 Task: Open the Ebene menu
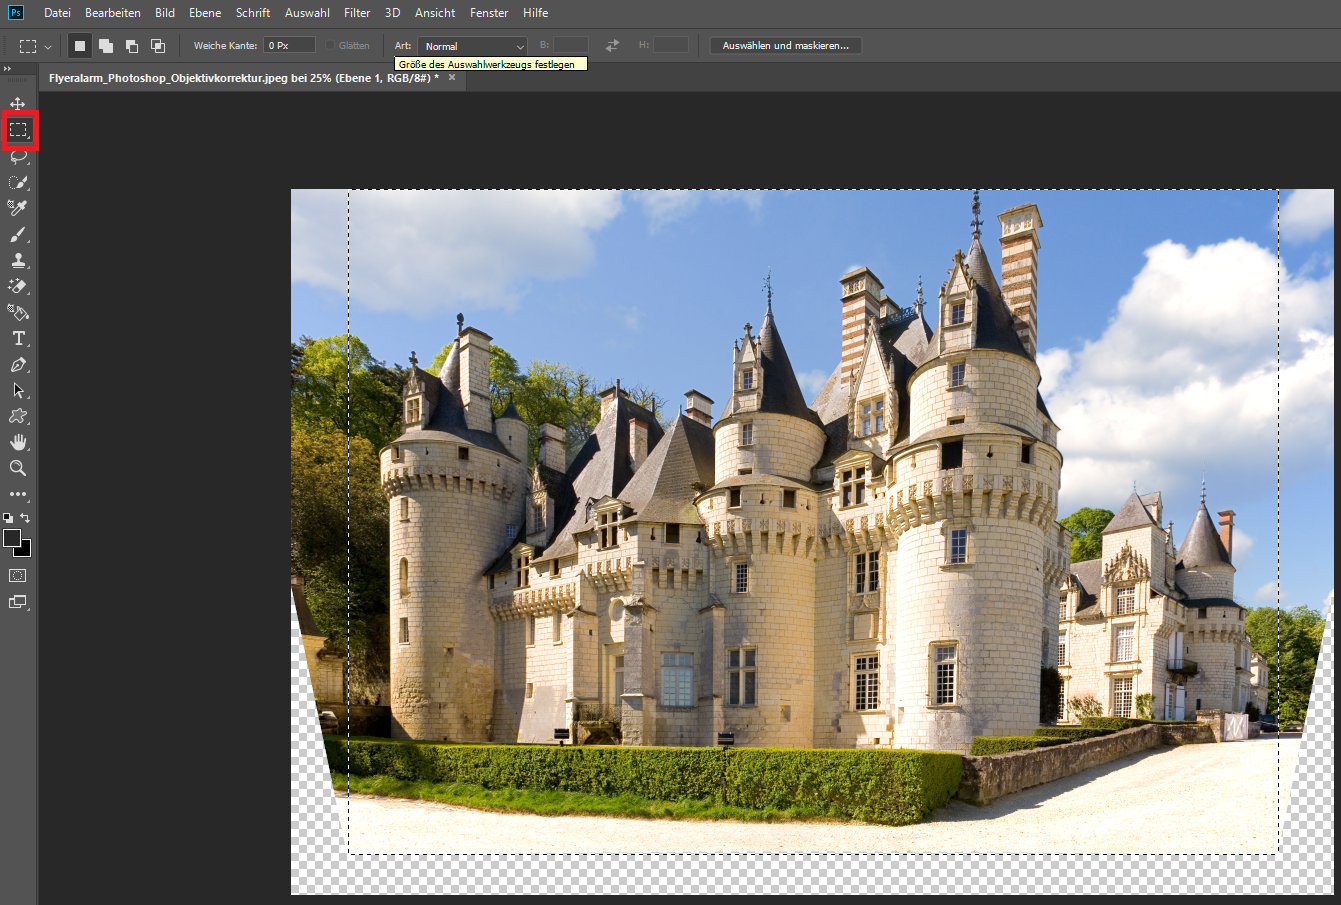tap(205, 13)
